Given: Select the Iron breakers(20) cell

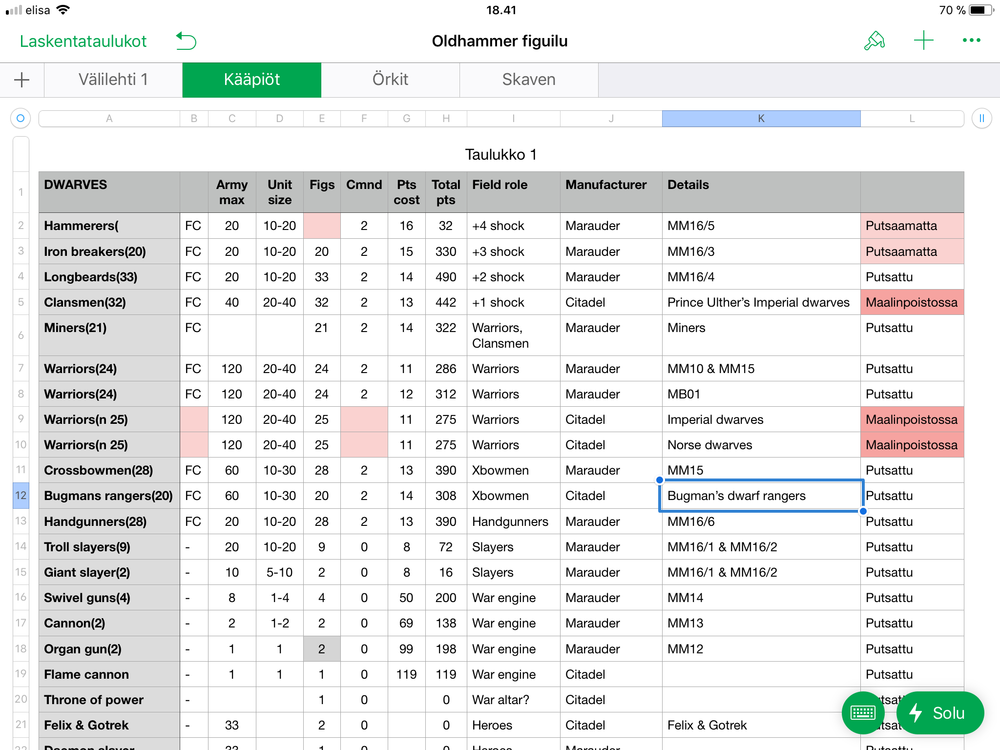Looking at the screenshot, I should click(109, 251).
